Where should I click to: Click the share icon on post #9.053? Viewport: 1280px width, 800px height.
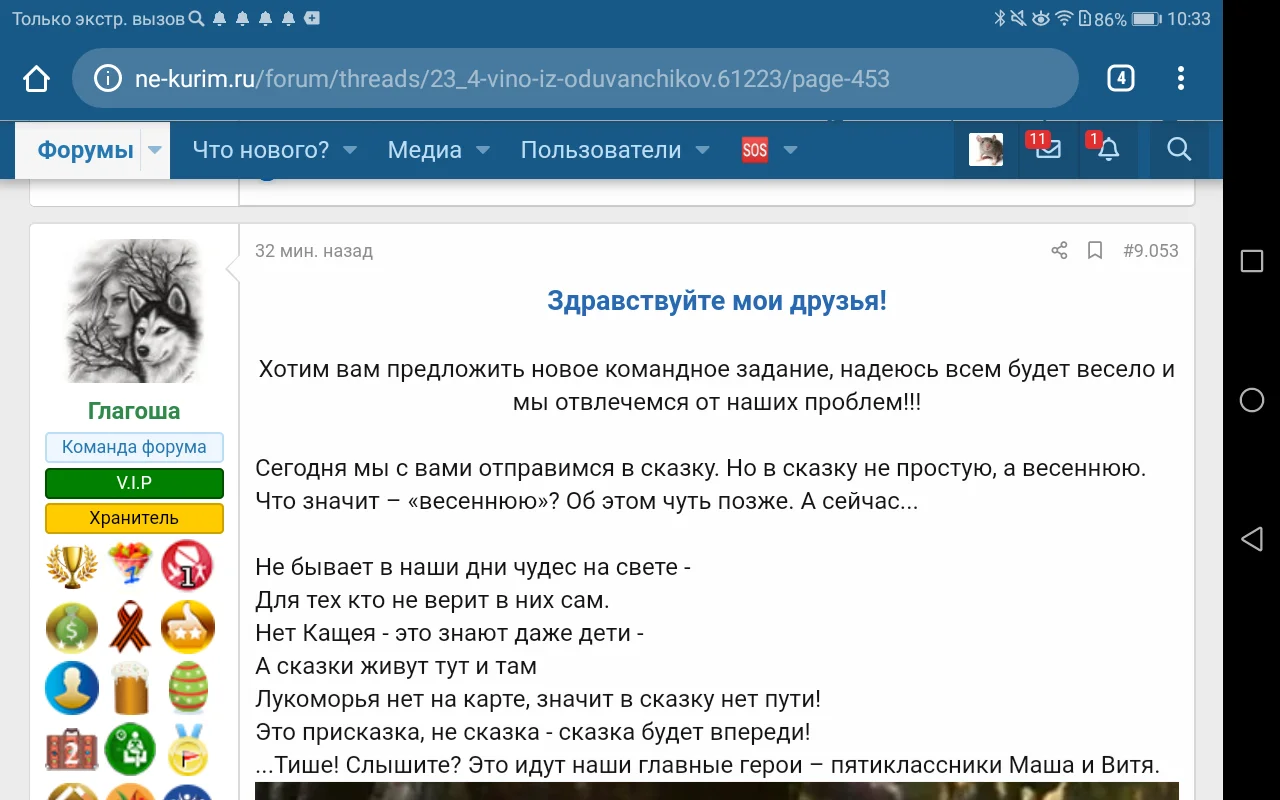pyautogui.click(x=1059, y=251)
